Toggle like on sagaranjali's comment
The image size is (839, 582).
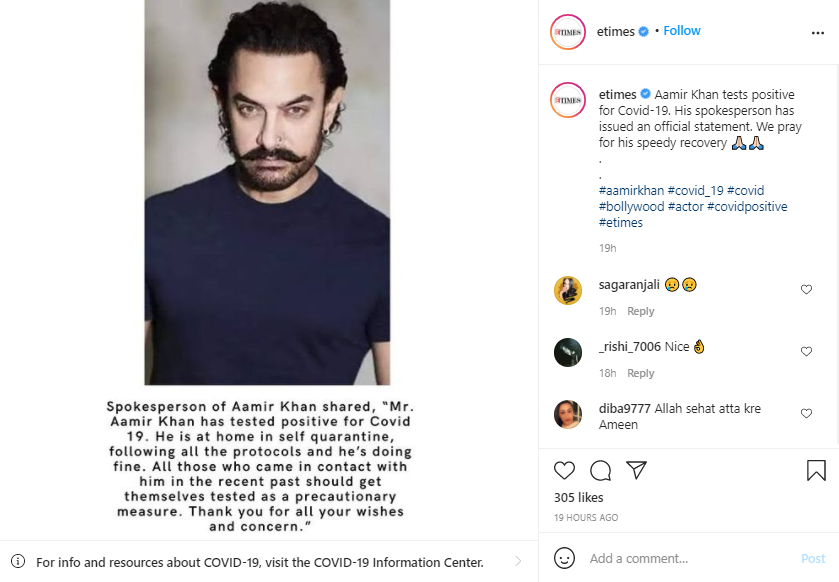coord(806,289)
